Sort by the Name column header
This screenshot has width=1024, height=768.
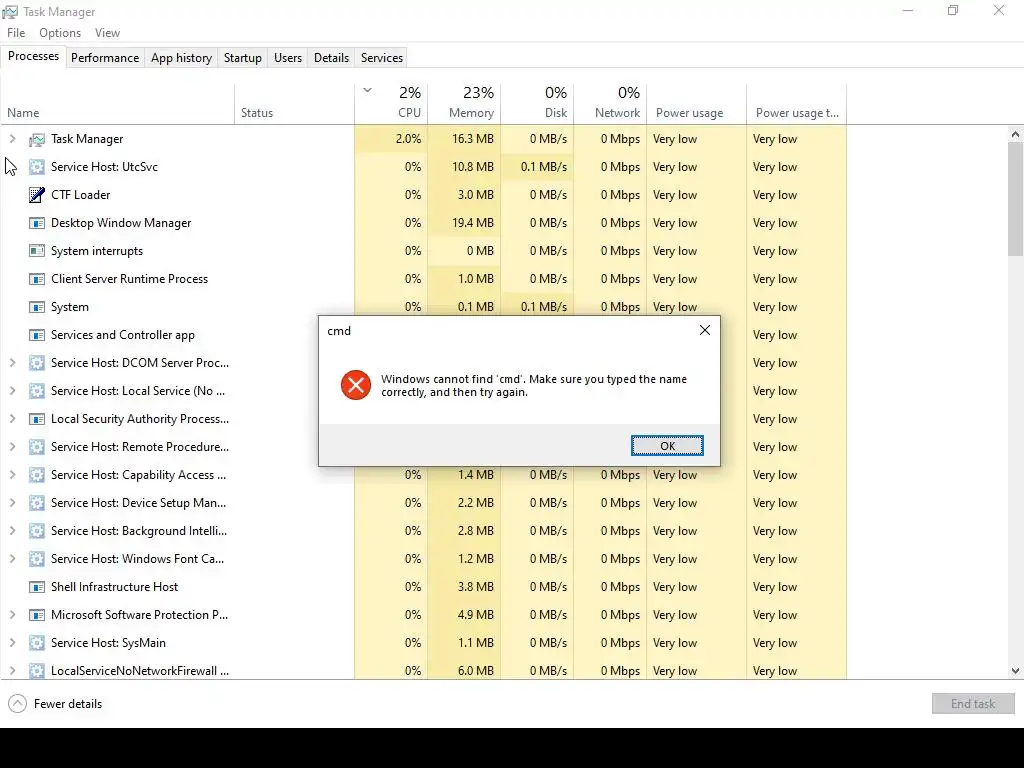(118, 103)
